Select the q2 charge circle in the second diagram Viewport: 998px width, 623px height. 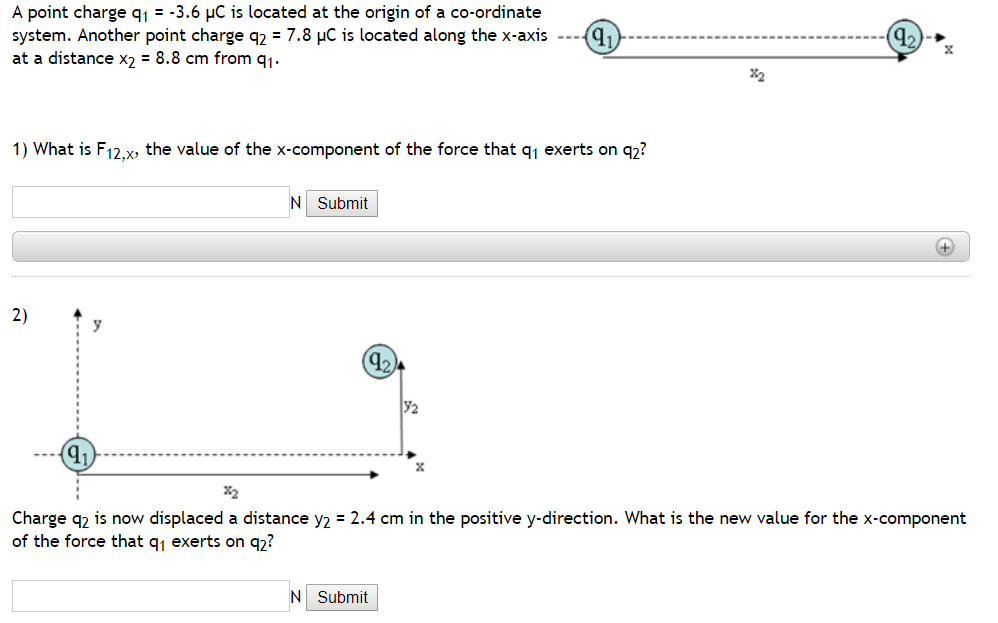(378, 361)
